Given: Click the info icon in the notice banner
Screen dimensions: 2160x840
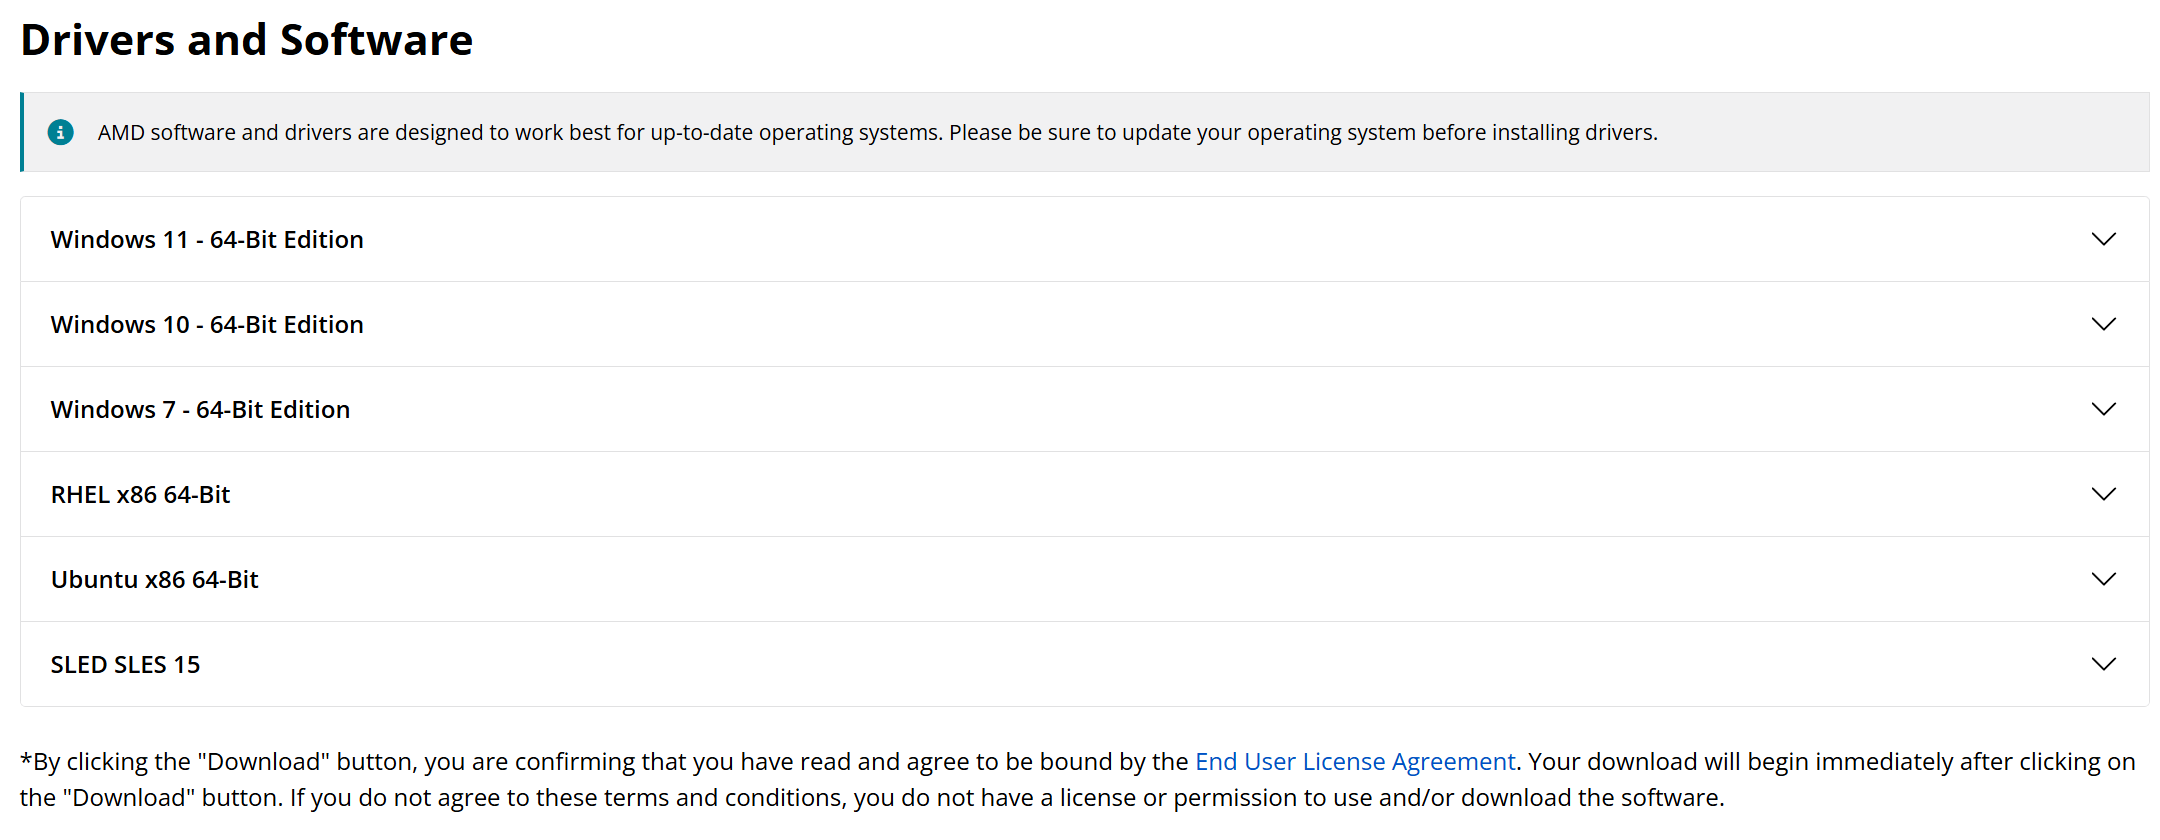Looking at the screenshot, I should coord(61,132).
